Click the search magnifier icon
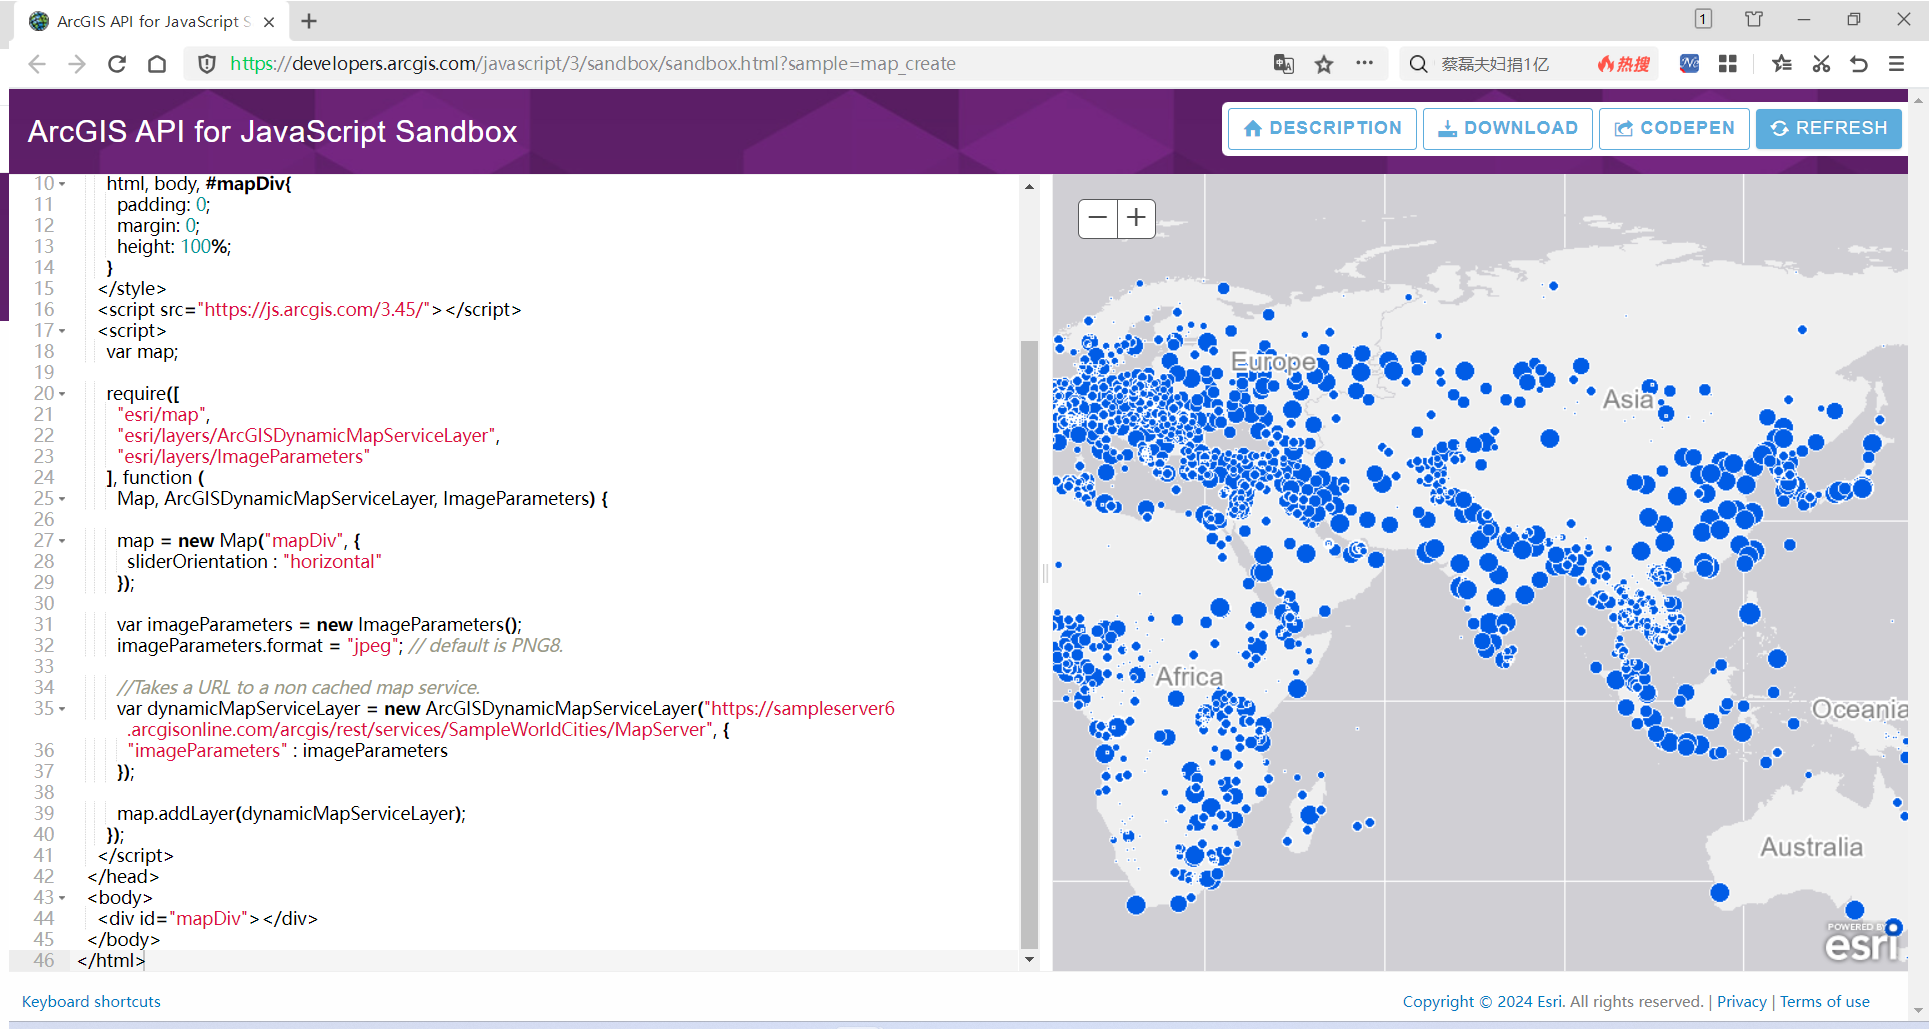The height and width of the screenshot is (1029, 1929). pos(1418,64)
